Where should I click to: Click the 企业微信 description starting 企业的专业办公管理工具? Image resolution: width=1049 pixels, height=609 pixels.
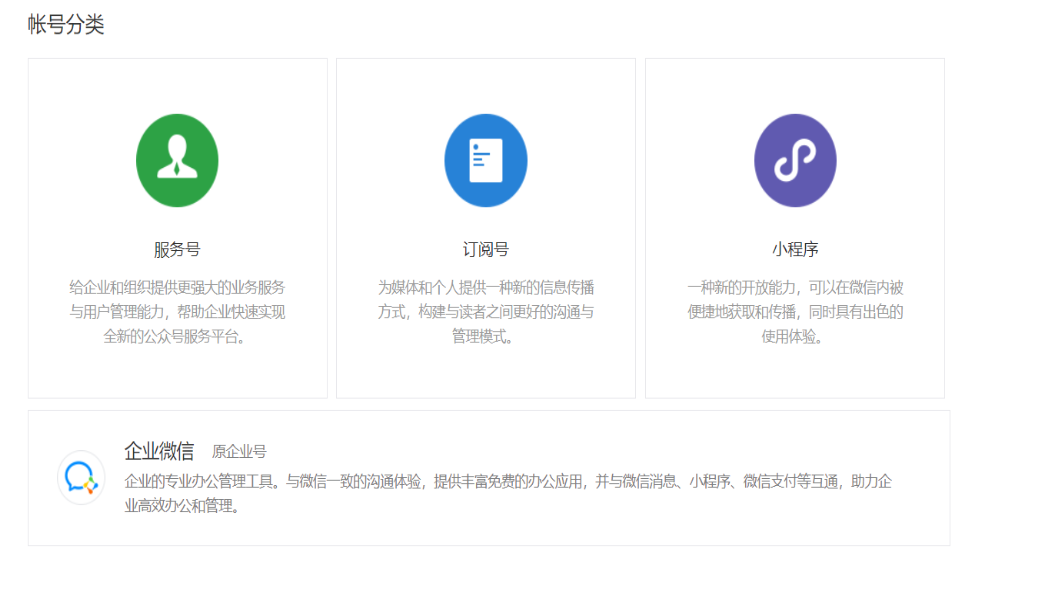click(508, 493)
